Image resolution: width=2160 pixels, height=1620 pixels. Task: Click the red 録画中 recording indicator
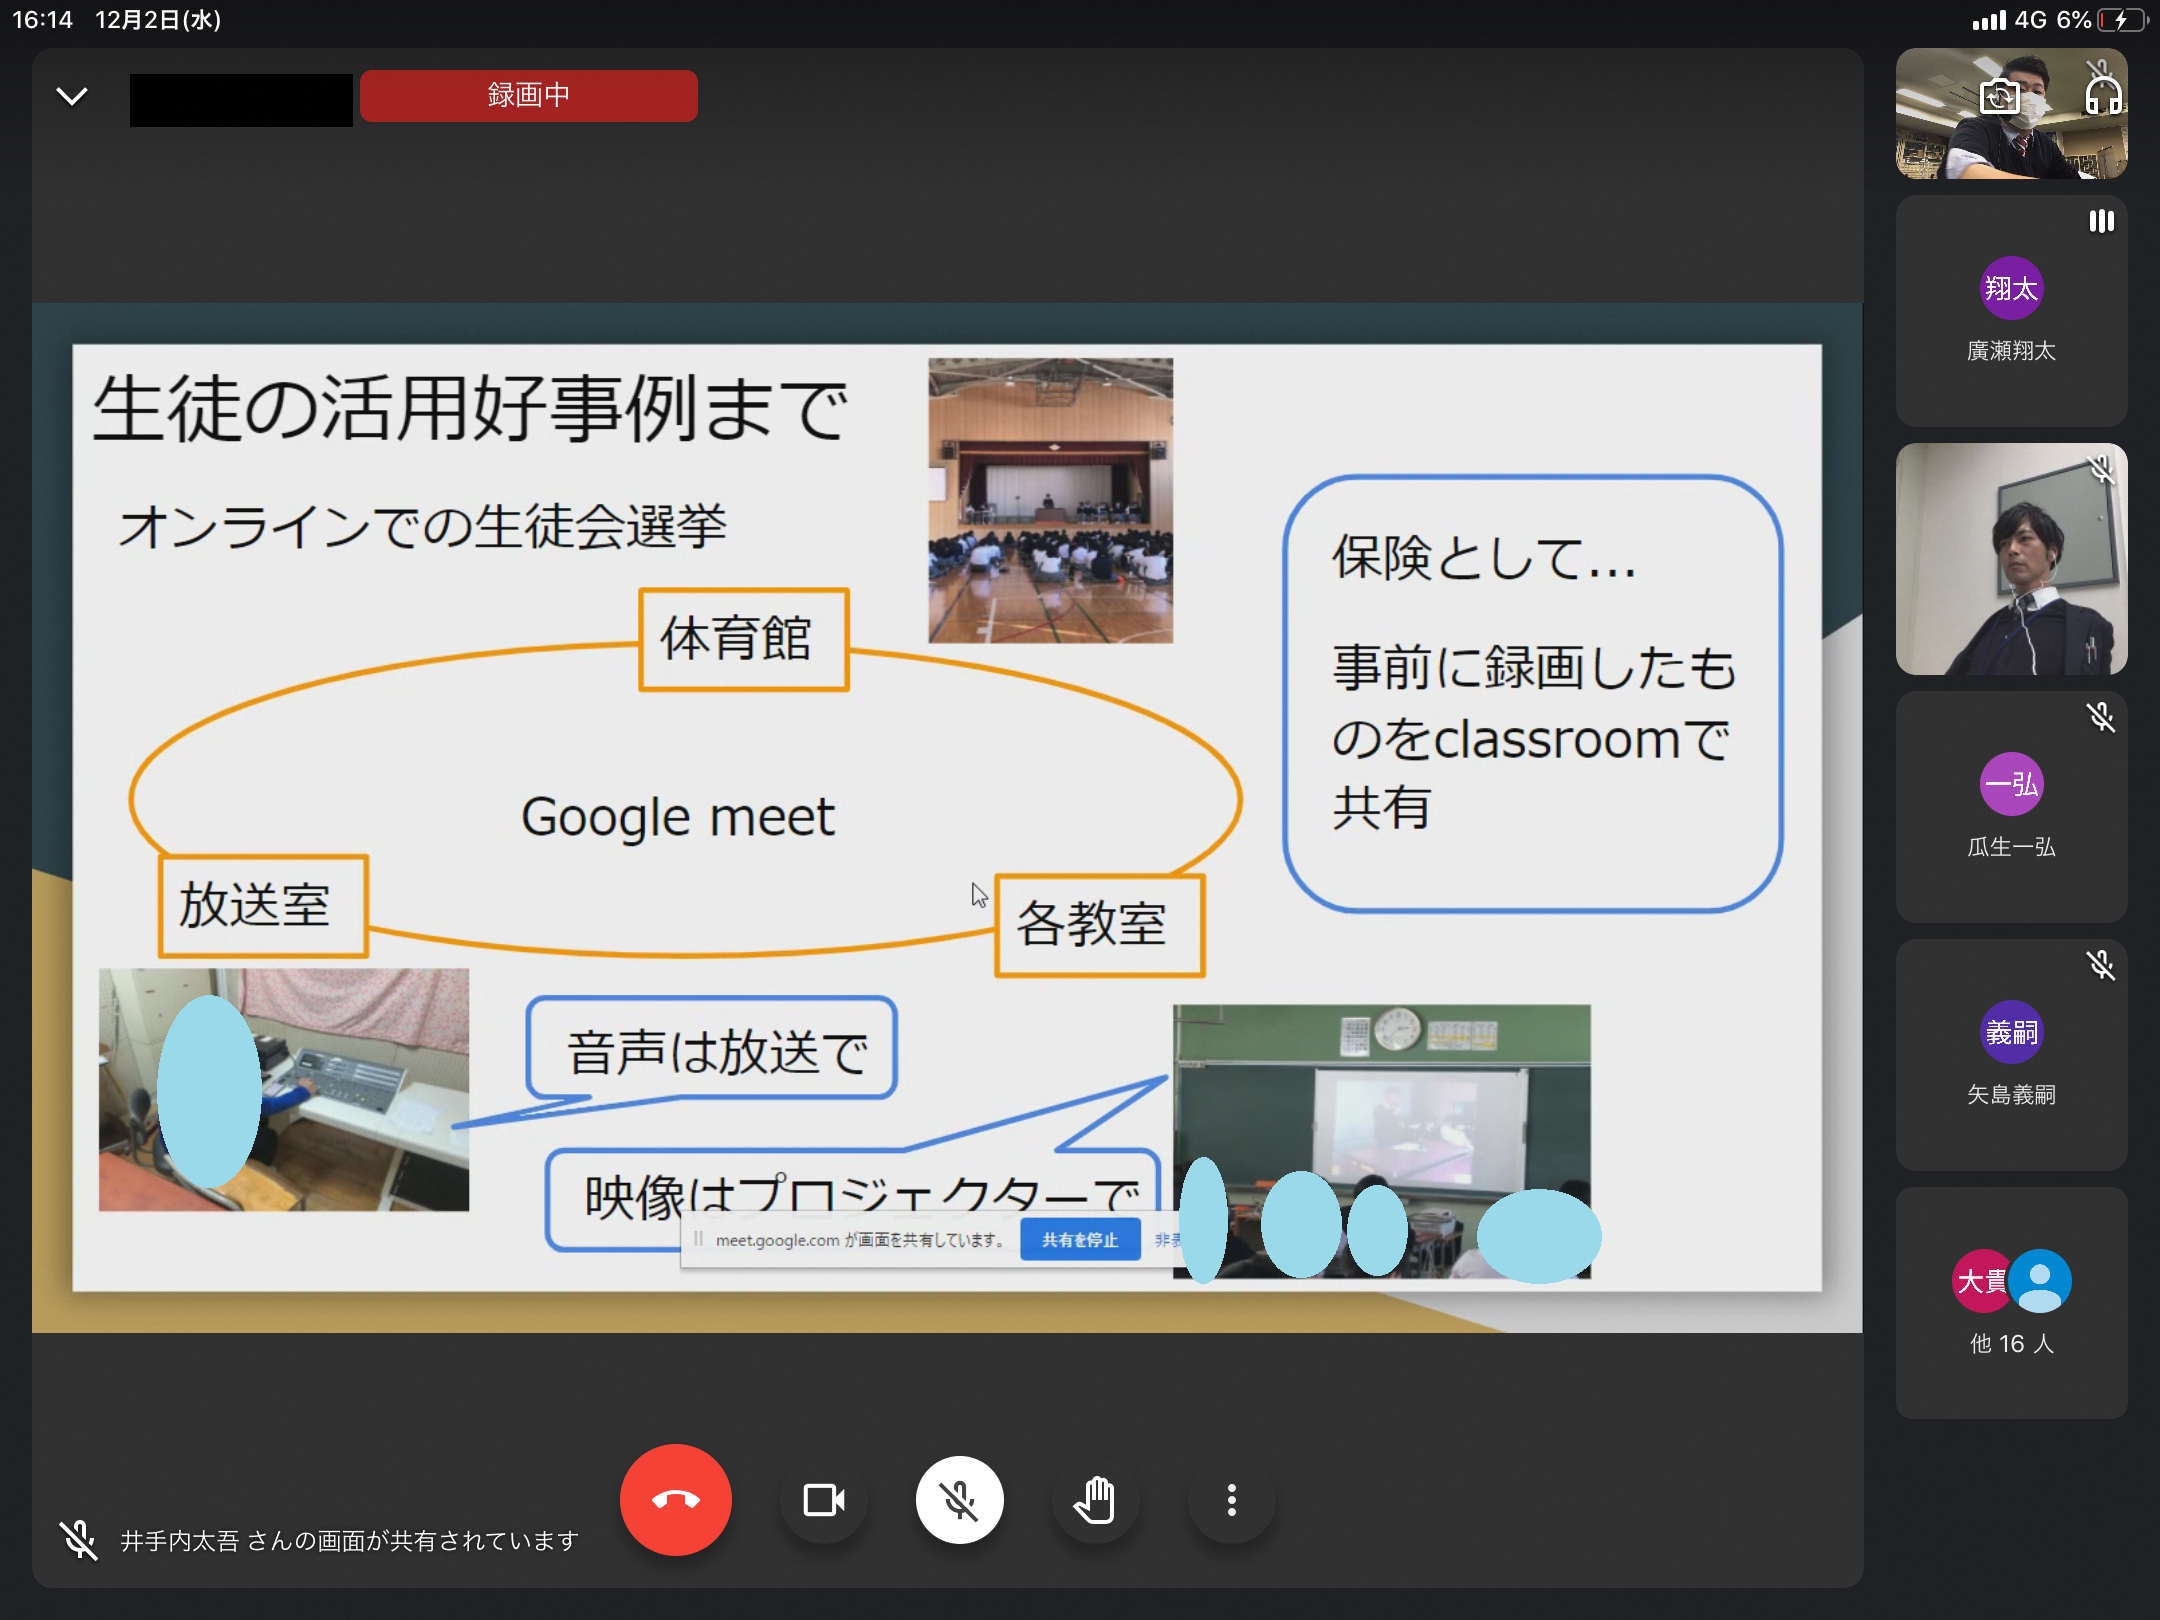click(x=528, y=96)
